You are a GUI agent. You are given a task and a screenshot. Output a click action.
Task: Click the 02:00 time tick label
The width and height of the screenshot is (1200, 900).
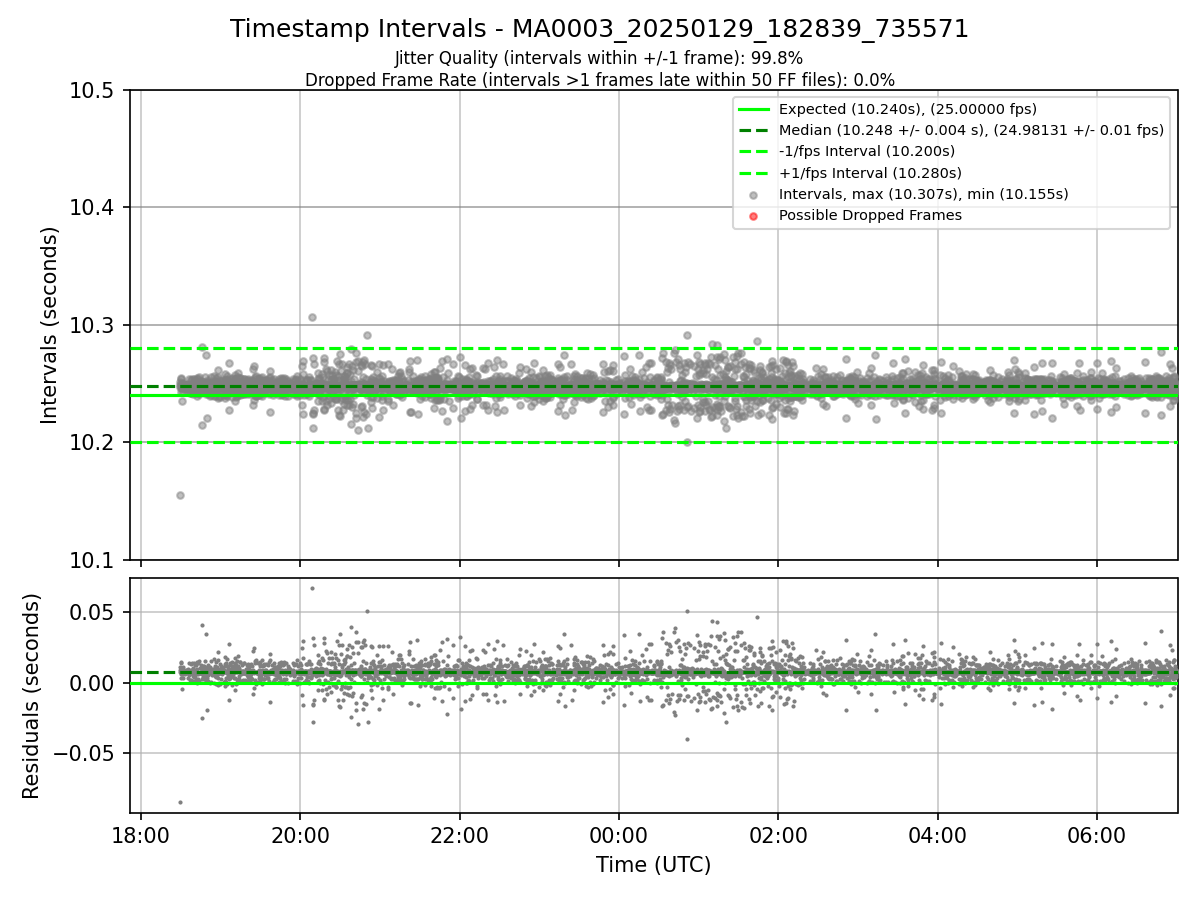click(778, 834)
